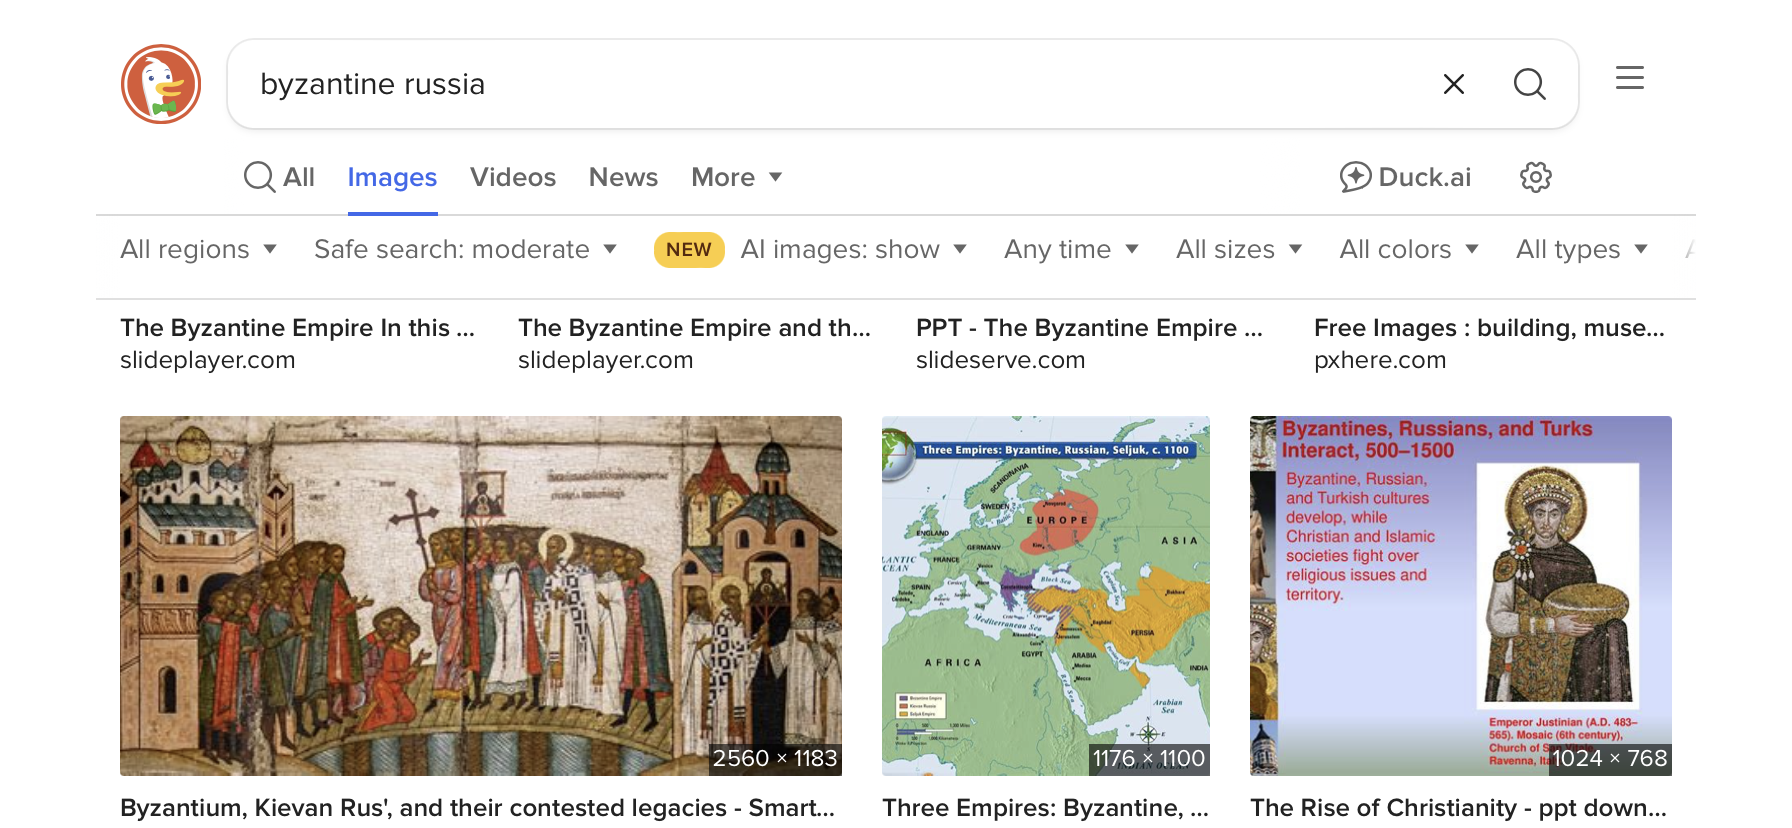Open search settings gear icon
The image size is (1792, 828).
click(x=1535, y=177)
